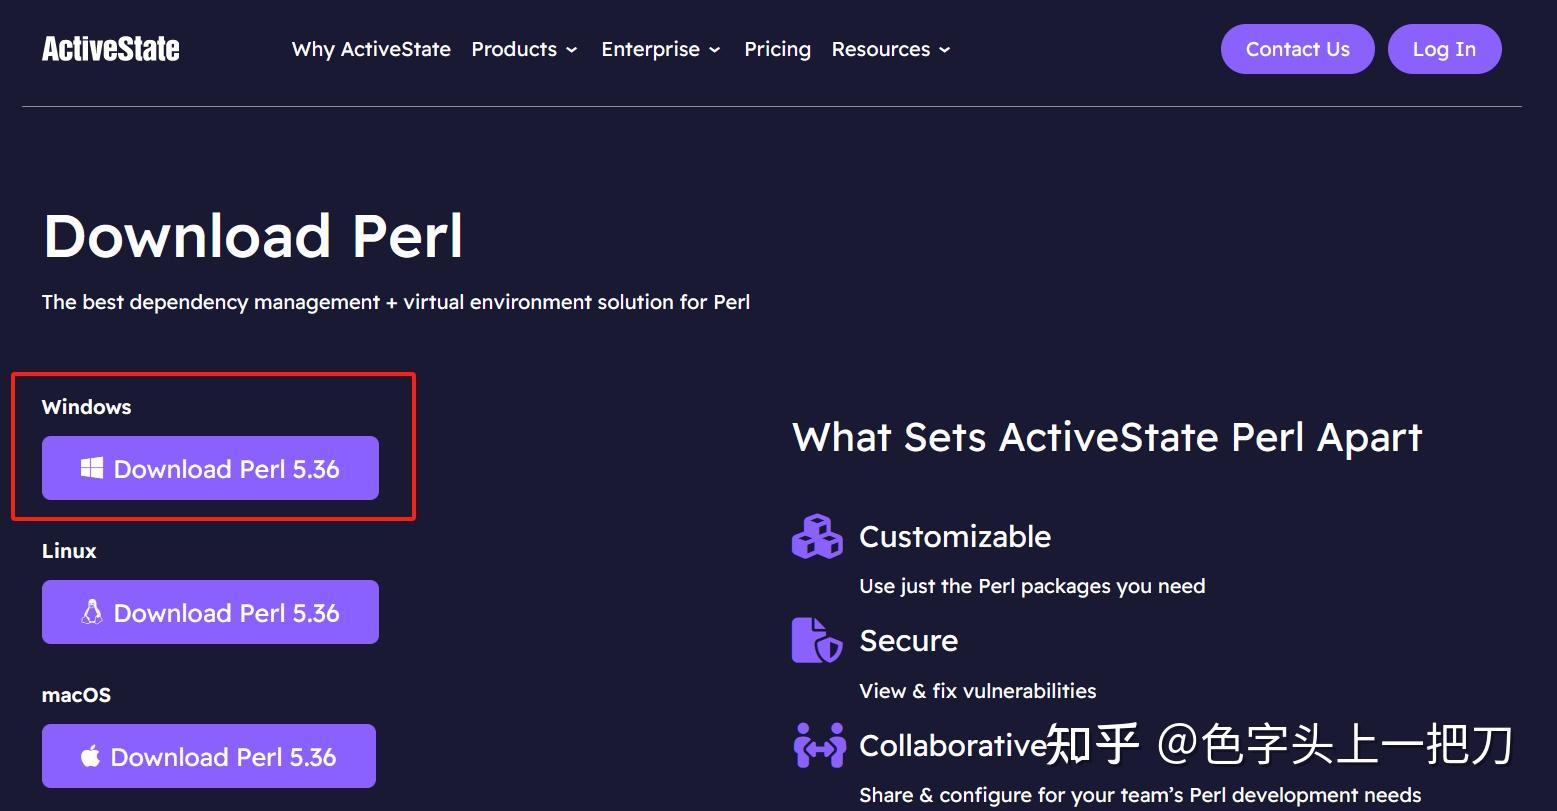Click the Collaborative people icon

(818, 744)
